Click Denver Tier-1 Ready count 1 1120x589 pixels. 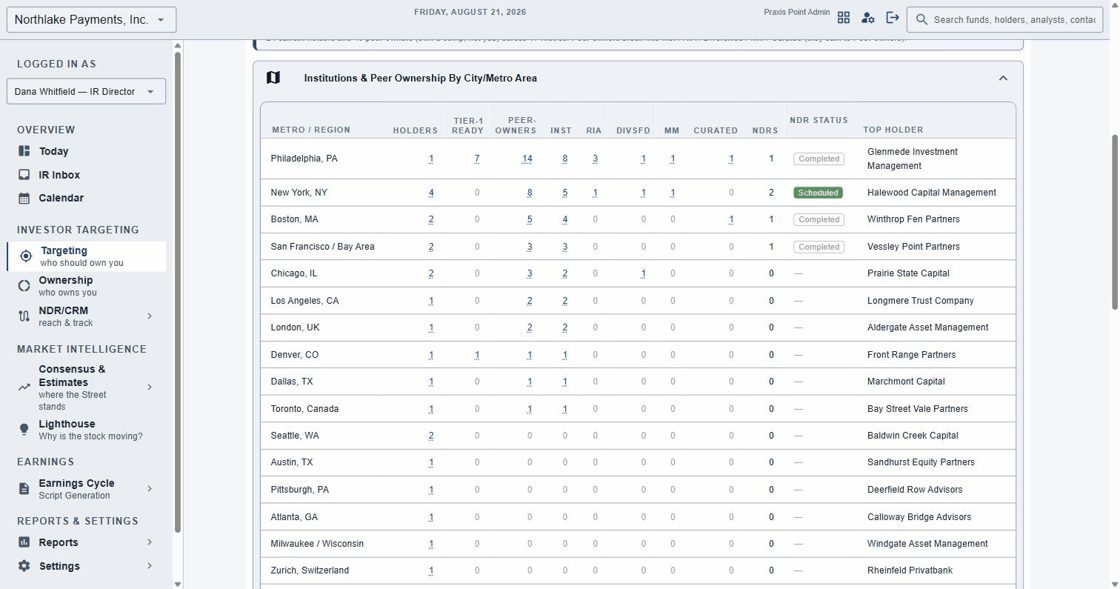click(x=476, y=355)
